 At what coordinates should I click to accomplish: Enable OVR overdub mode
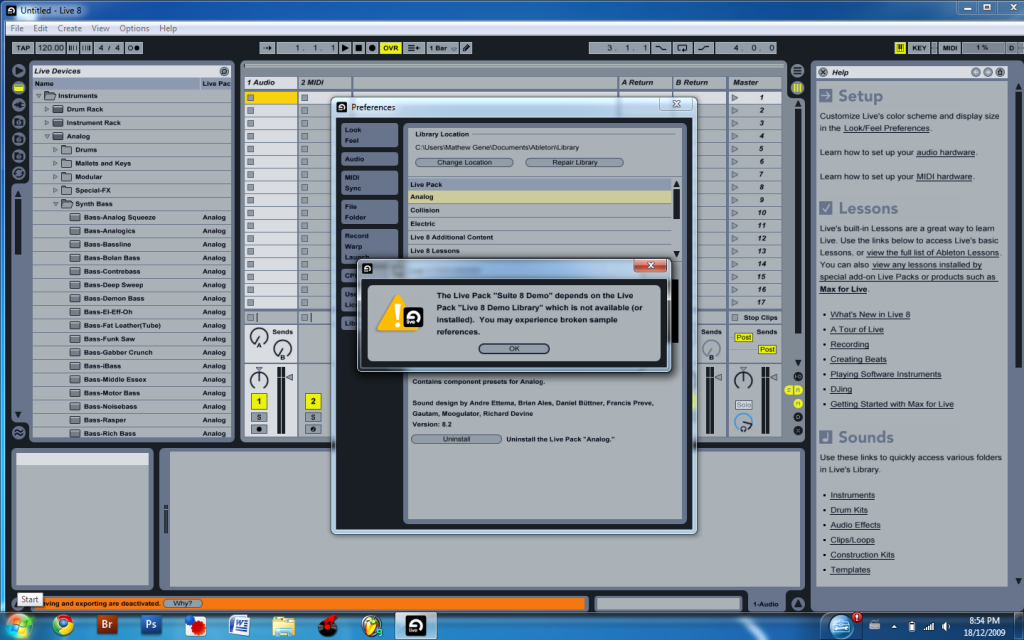click(390, 47)
